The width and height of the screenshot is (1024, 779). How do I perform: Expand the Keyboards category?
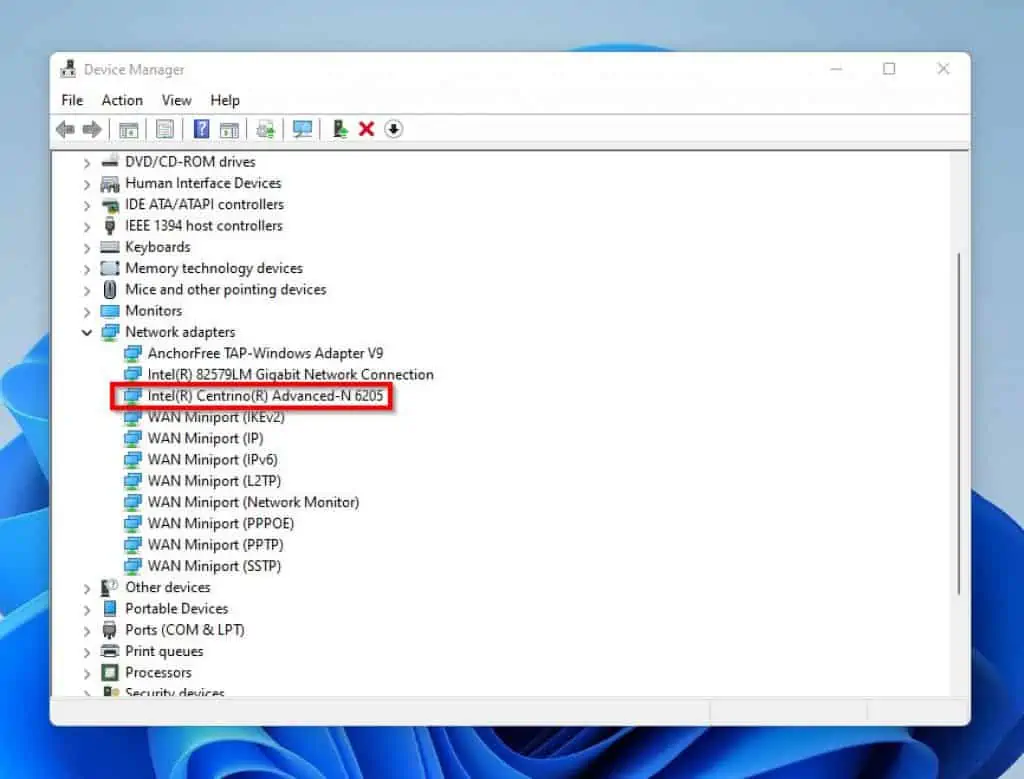coord(87,247)
